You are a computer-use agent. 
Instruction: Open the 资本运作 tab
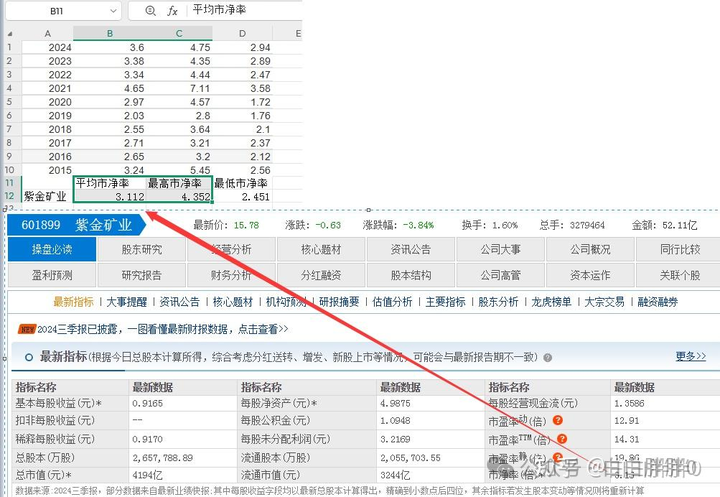(x=590, y=275)
